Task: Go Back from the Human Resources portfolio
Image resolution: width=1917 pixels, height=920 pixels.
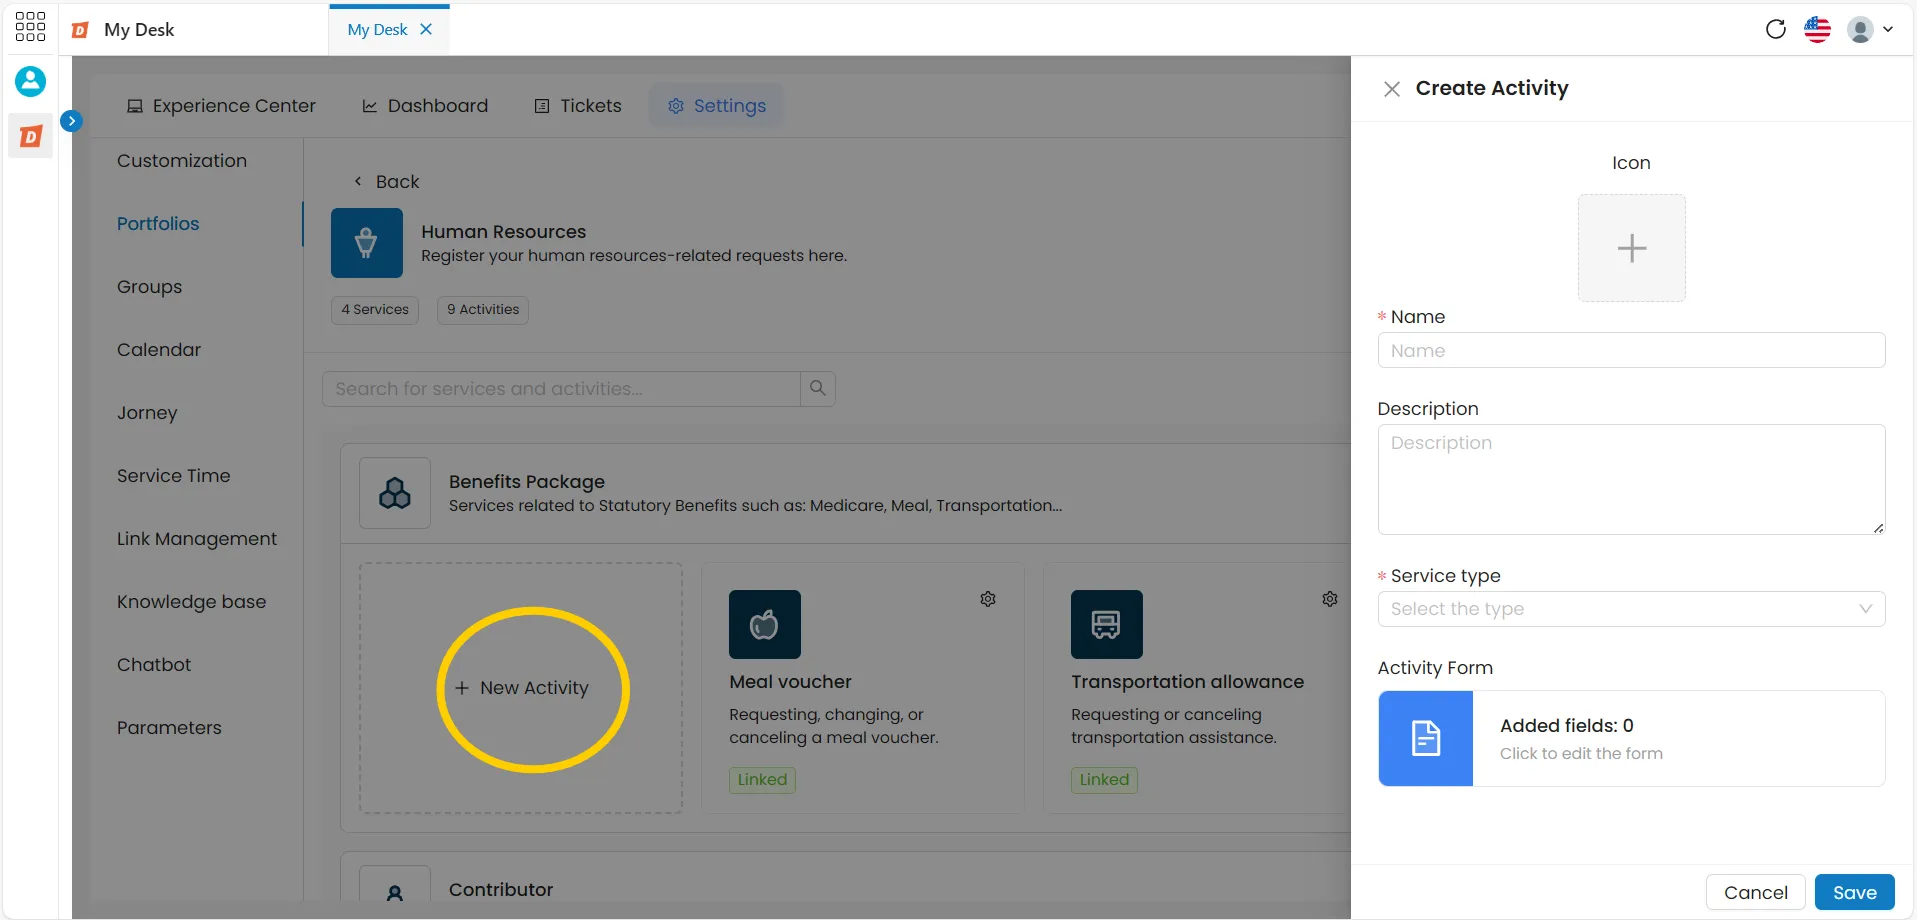Action: [x=386, y=182]
